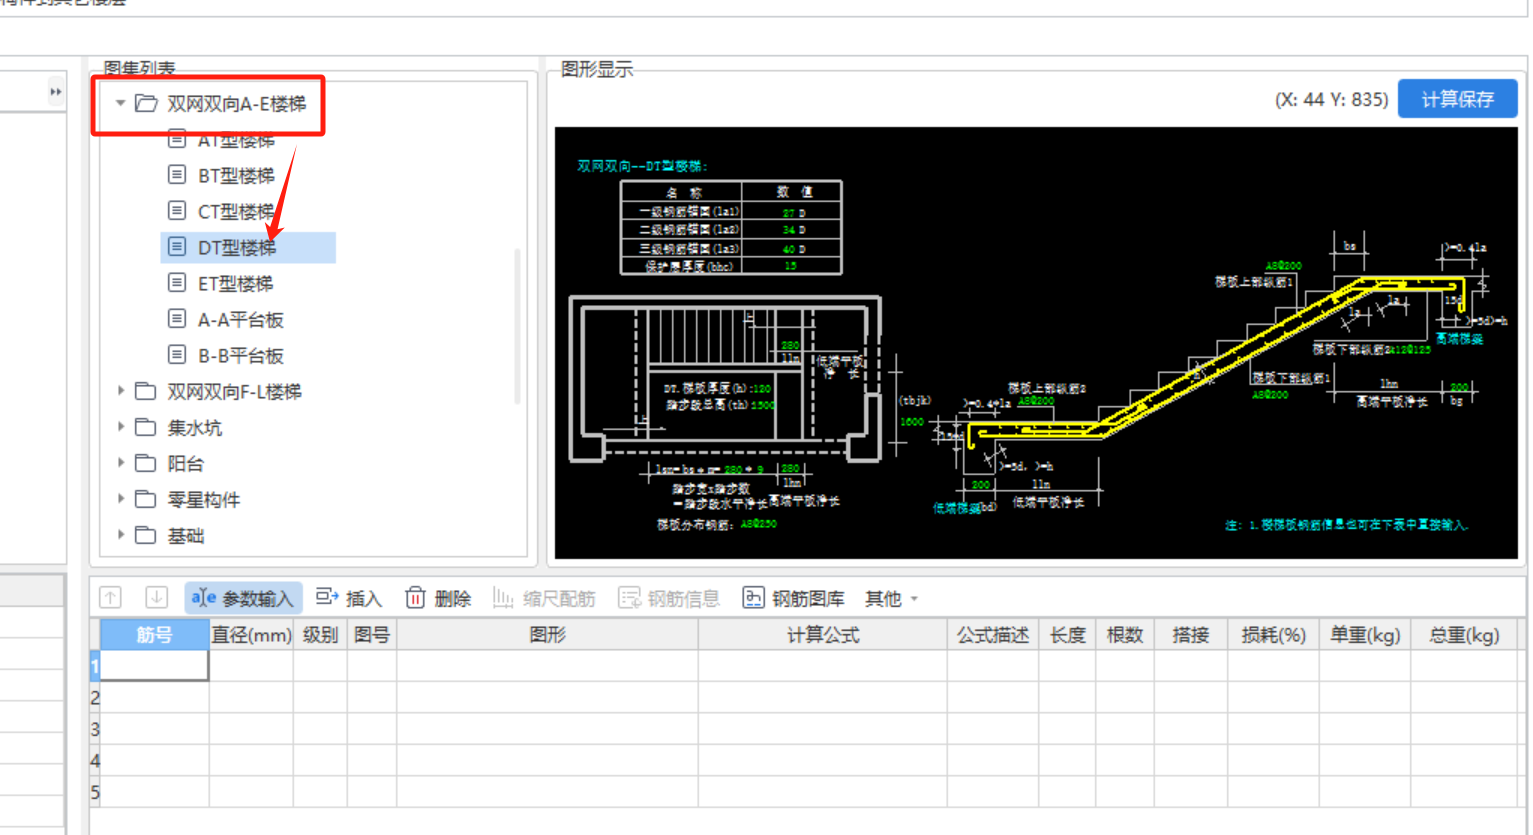The width and height of the screenshot is (1533, 835).
Task: Click the 直径(mm) column header
Action: [251, 635]
